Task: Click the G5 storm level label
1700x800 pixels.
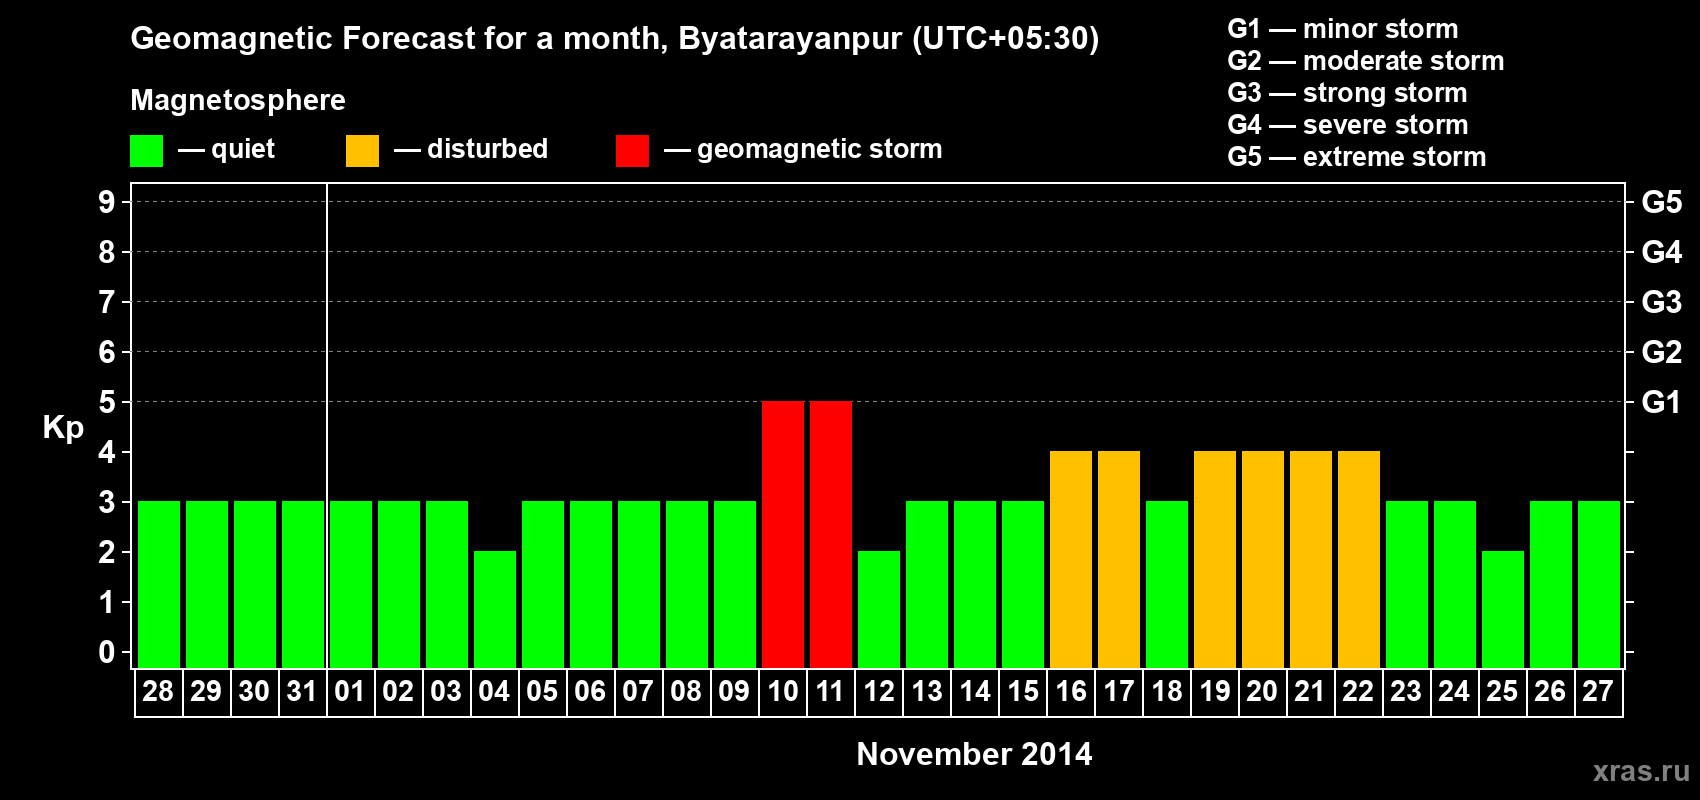Action: (1661, 202)
